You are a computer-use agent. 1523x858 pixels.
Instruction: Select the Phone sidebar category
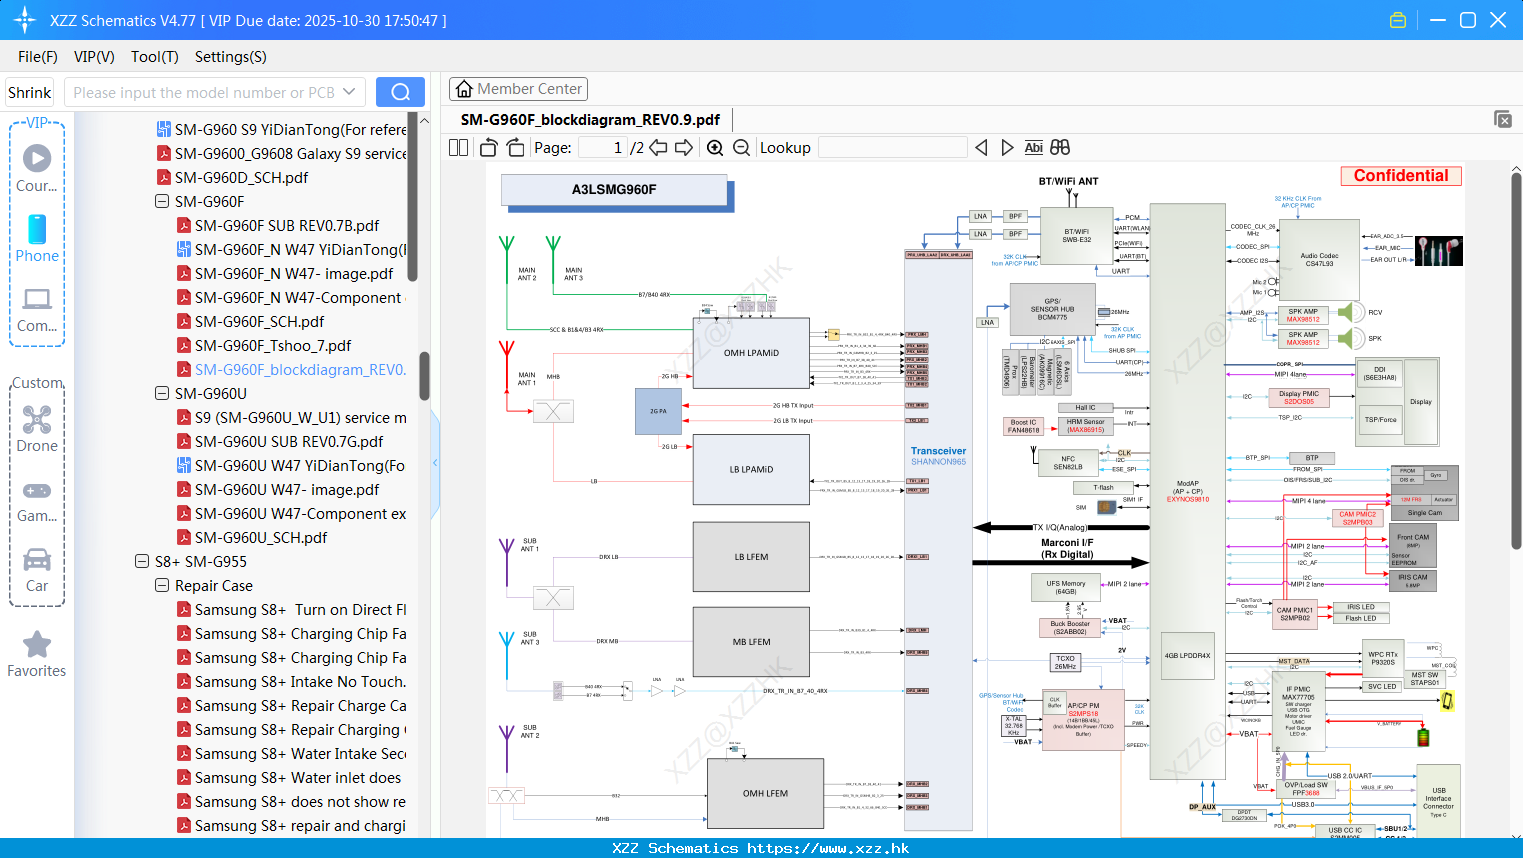(x=37, y=239)
